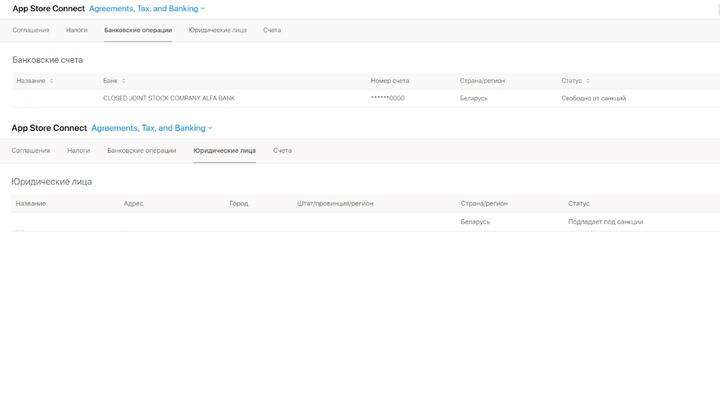Click sort icon beside Статус in bank table
Screen dimensions: 720x405
[587, 81]
